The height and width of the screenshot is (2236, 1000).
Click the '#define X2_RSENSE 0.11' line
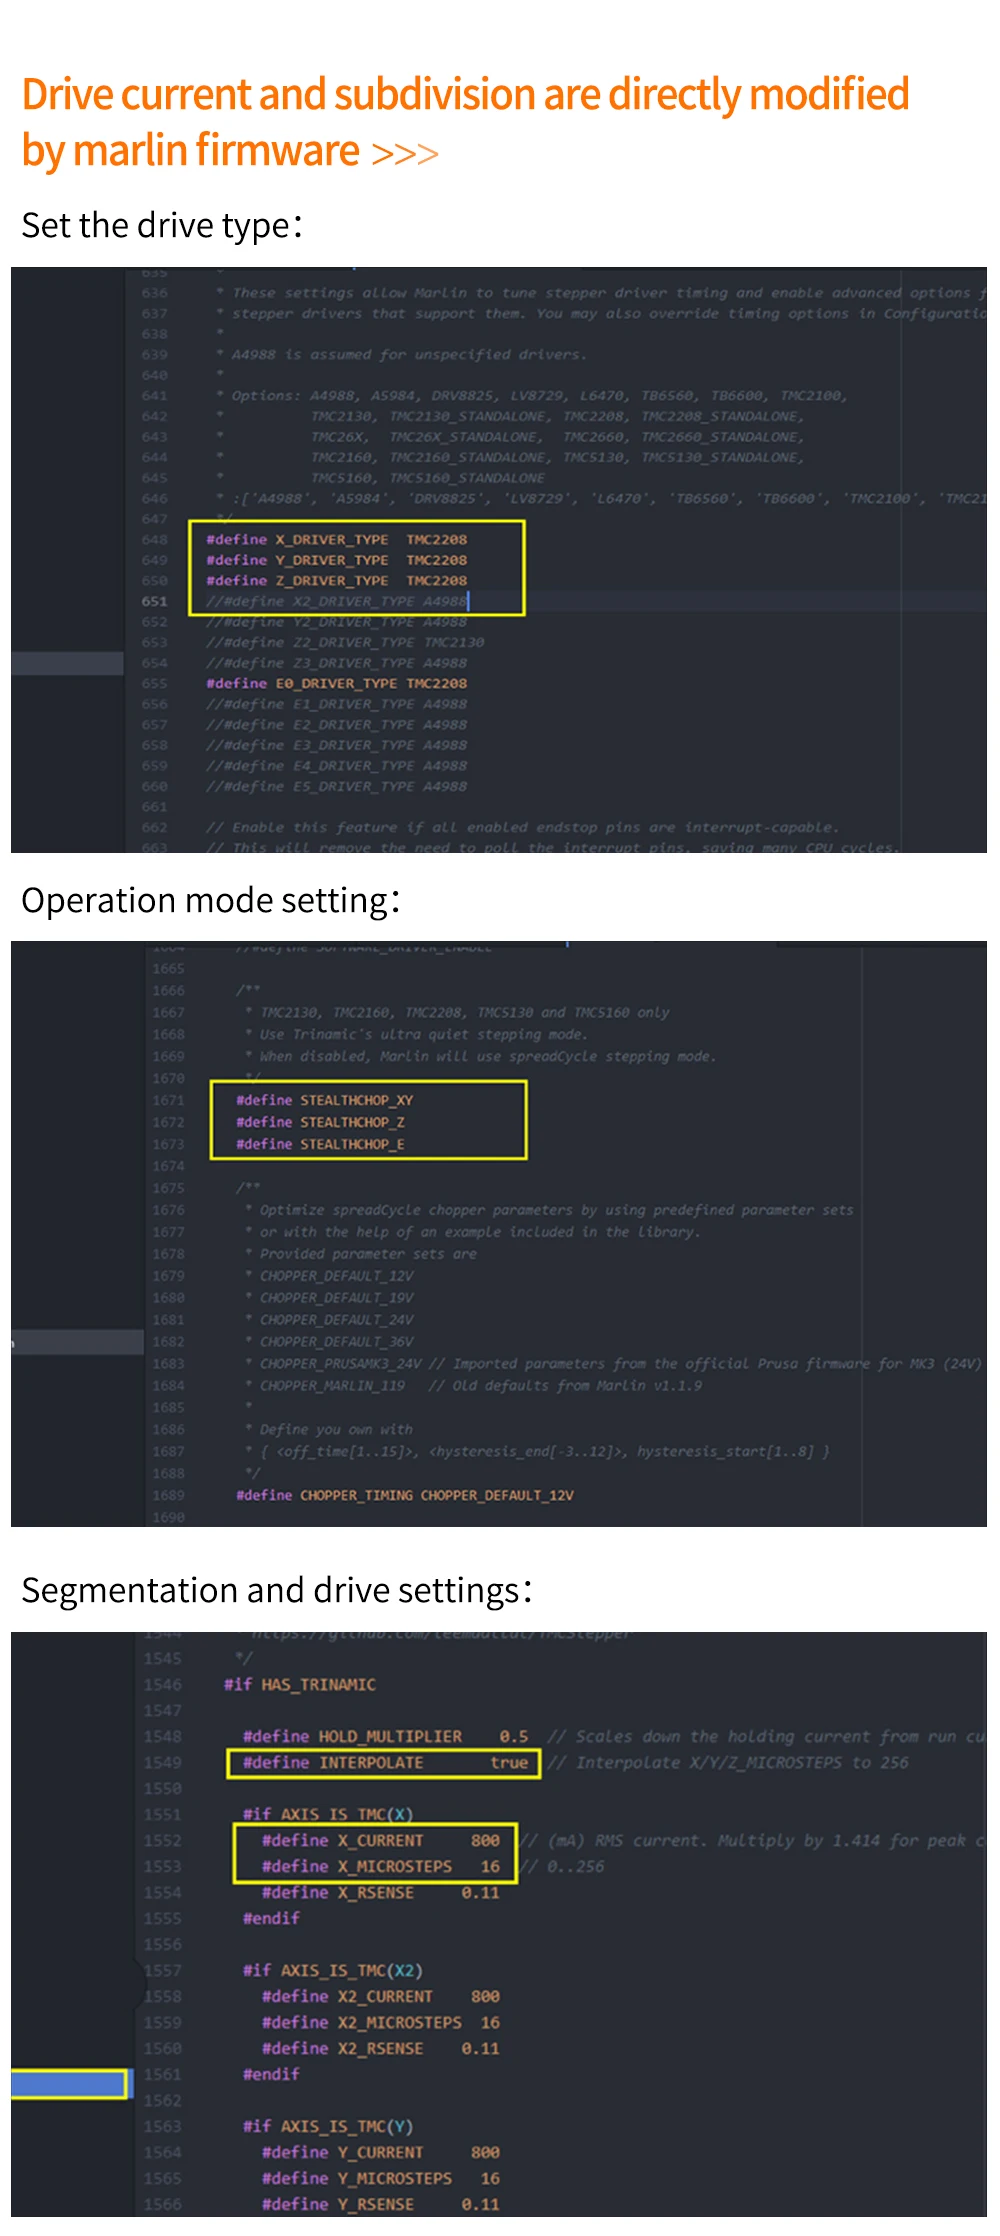pyautogui.click(x=381, y=2049)
